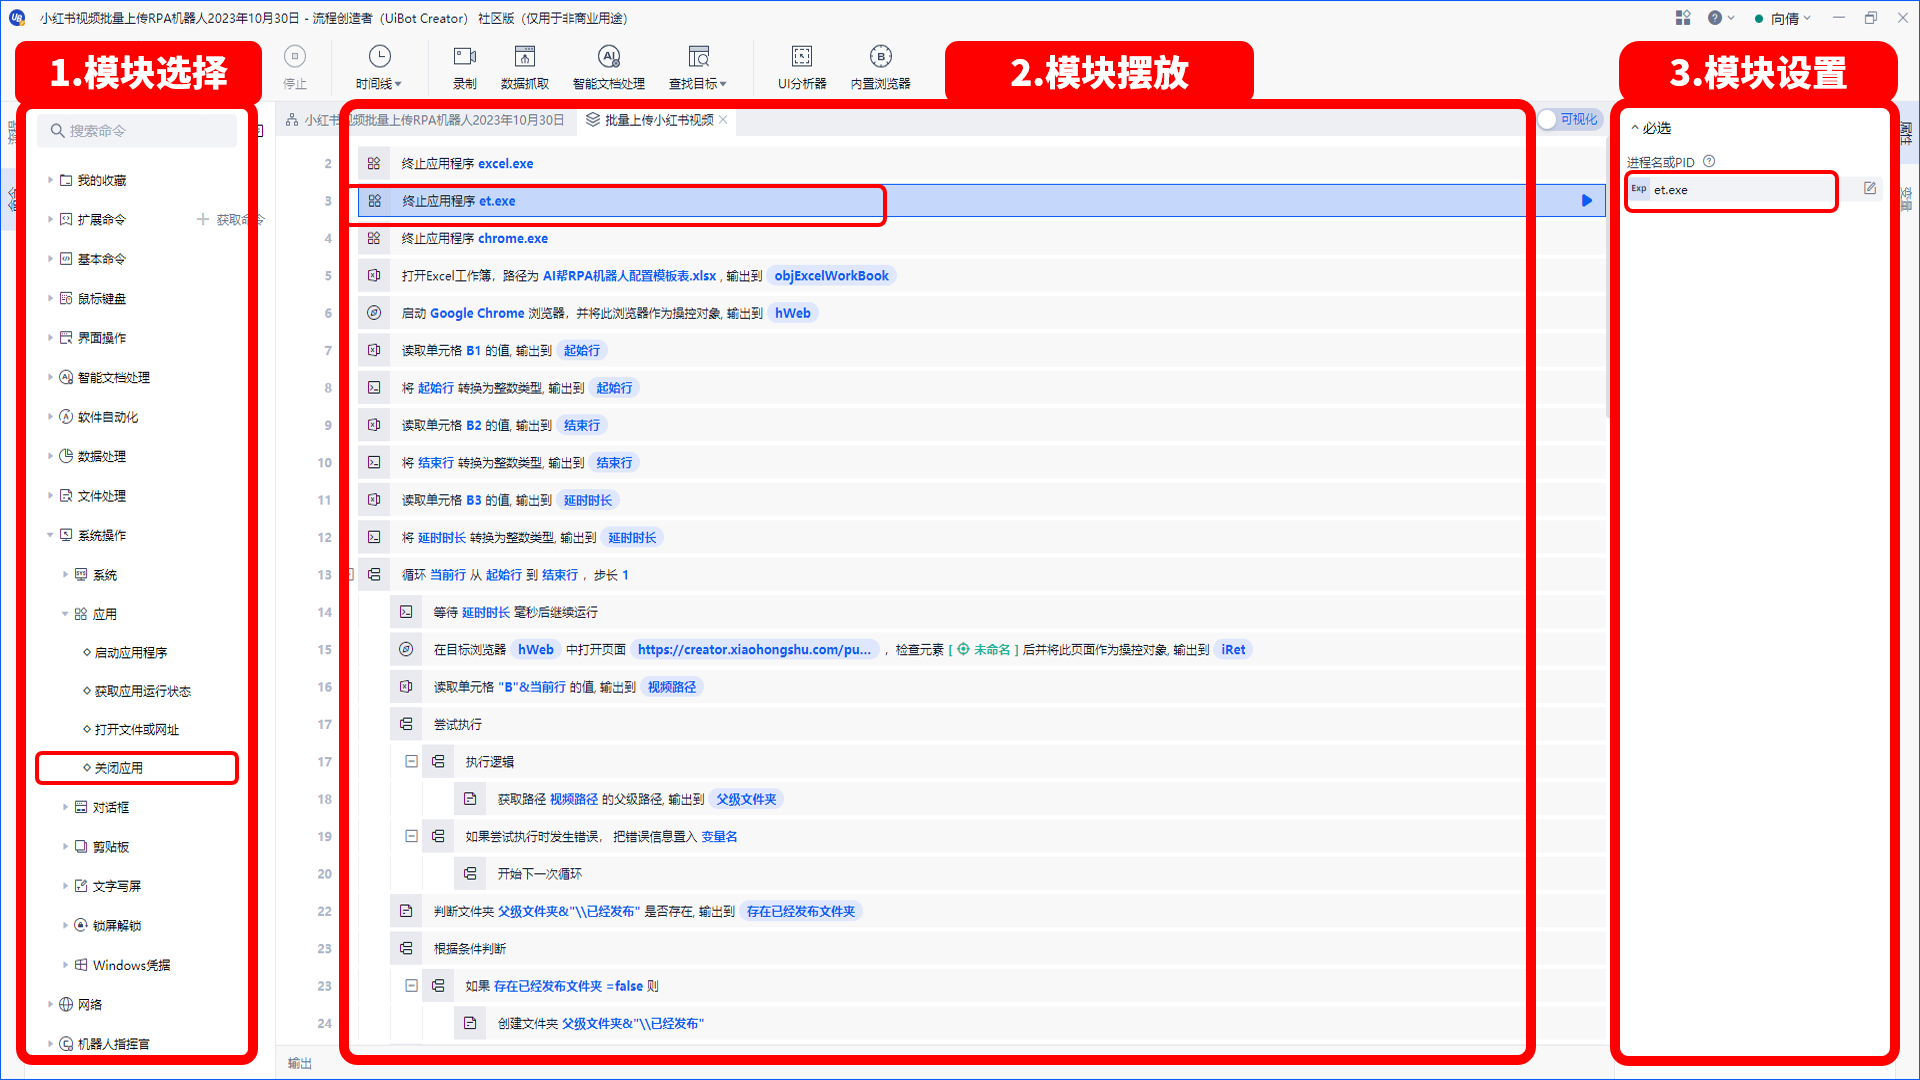The height and width of the screenshot is (1080, 1920).
Task: Expand the 扩展命令 tree node
Action: (x=50, y=219)
